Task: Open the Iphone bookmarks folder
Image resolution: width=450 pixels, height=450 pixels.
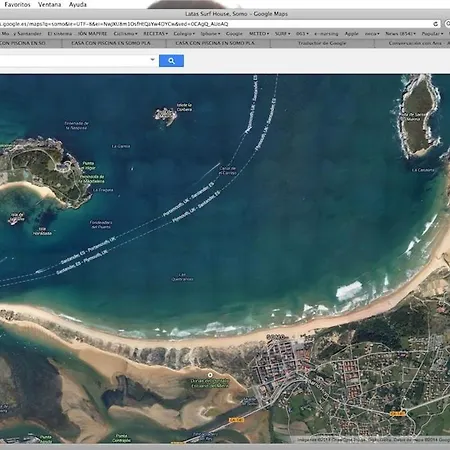Action: (210, 34)
